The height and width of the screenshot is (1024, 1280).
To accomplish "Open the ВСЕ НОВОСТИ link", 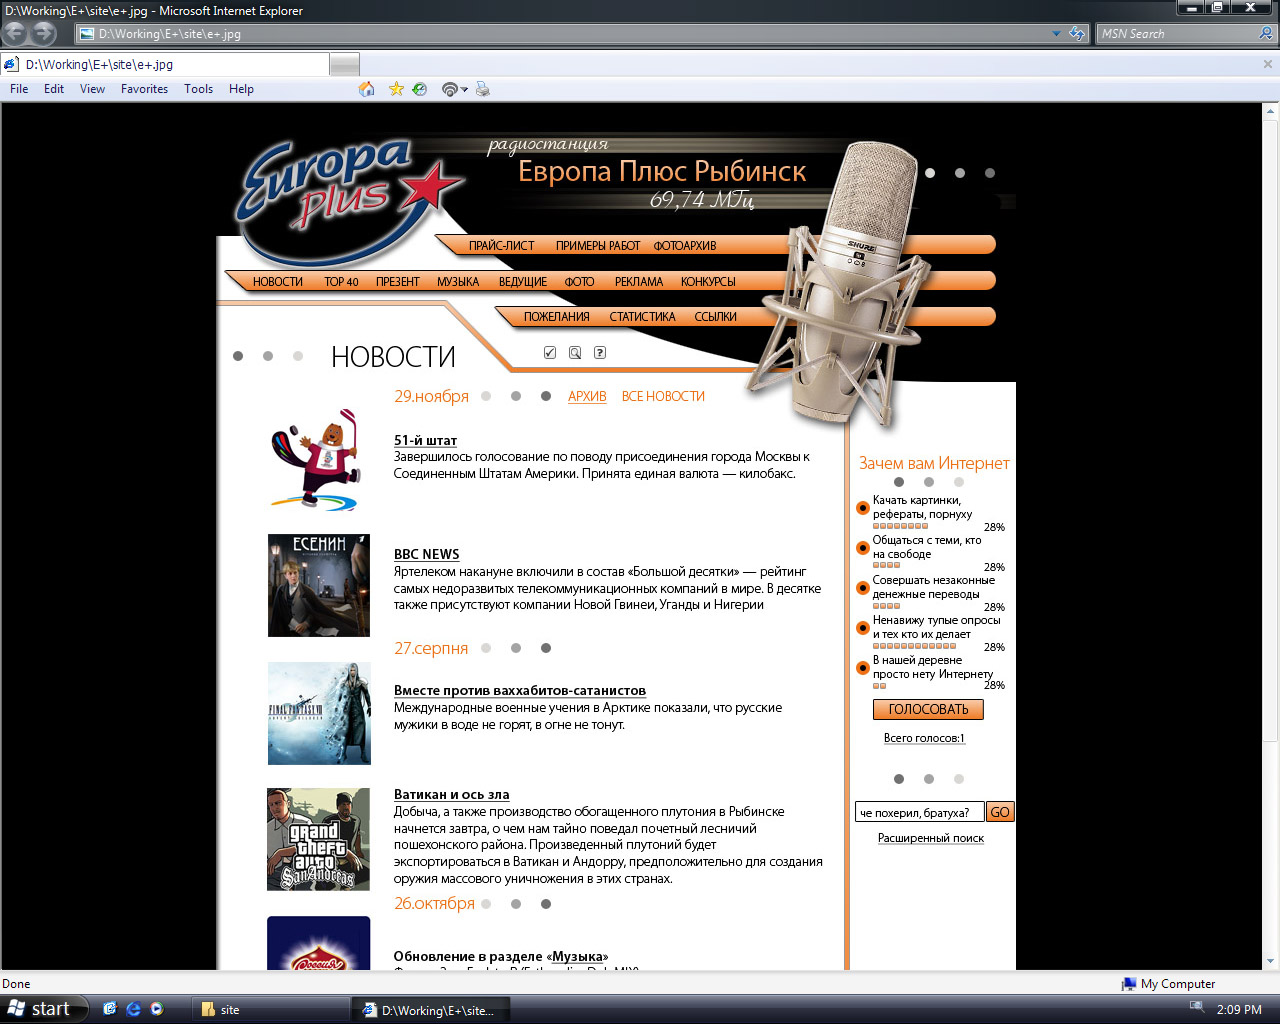I will coord(663,397).
